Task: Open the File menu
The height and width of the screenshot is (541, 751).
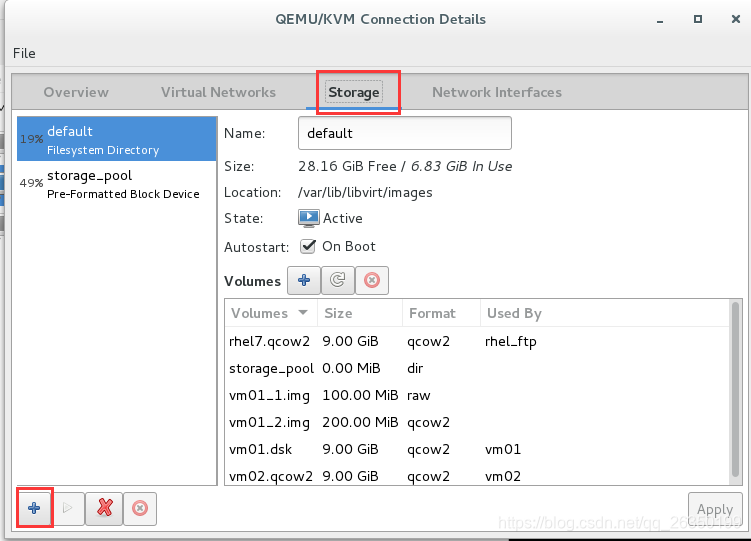Action: 24,53
